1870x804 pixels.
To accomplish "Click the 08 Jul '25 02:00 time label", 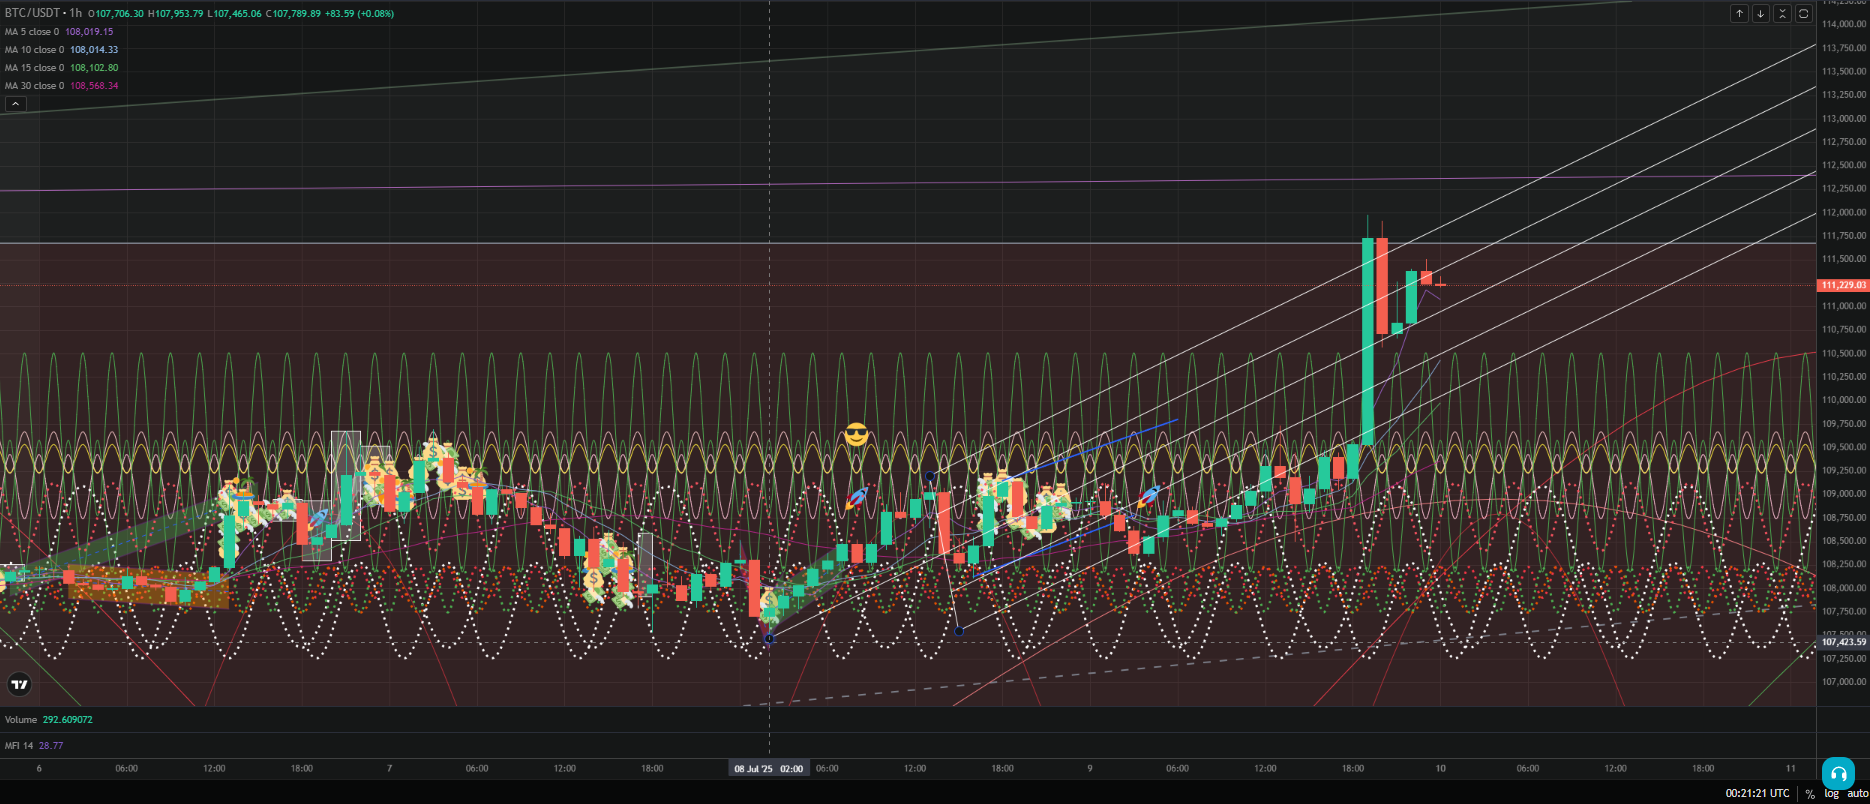I will tap(769, 769).
